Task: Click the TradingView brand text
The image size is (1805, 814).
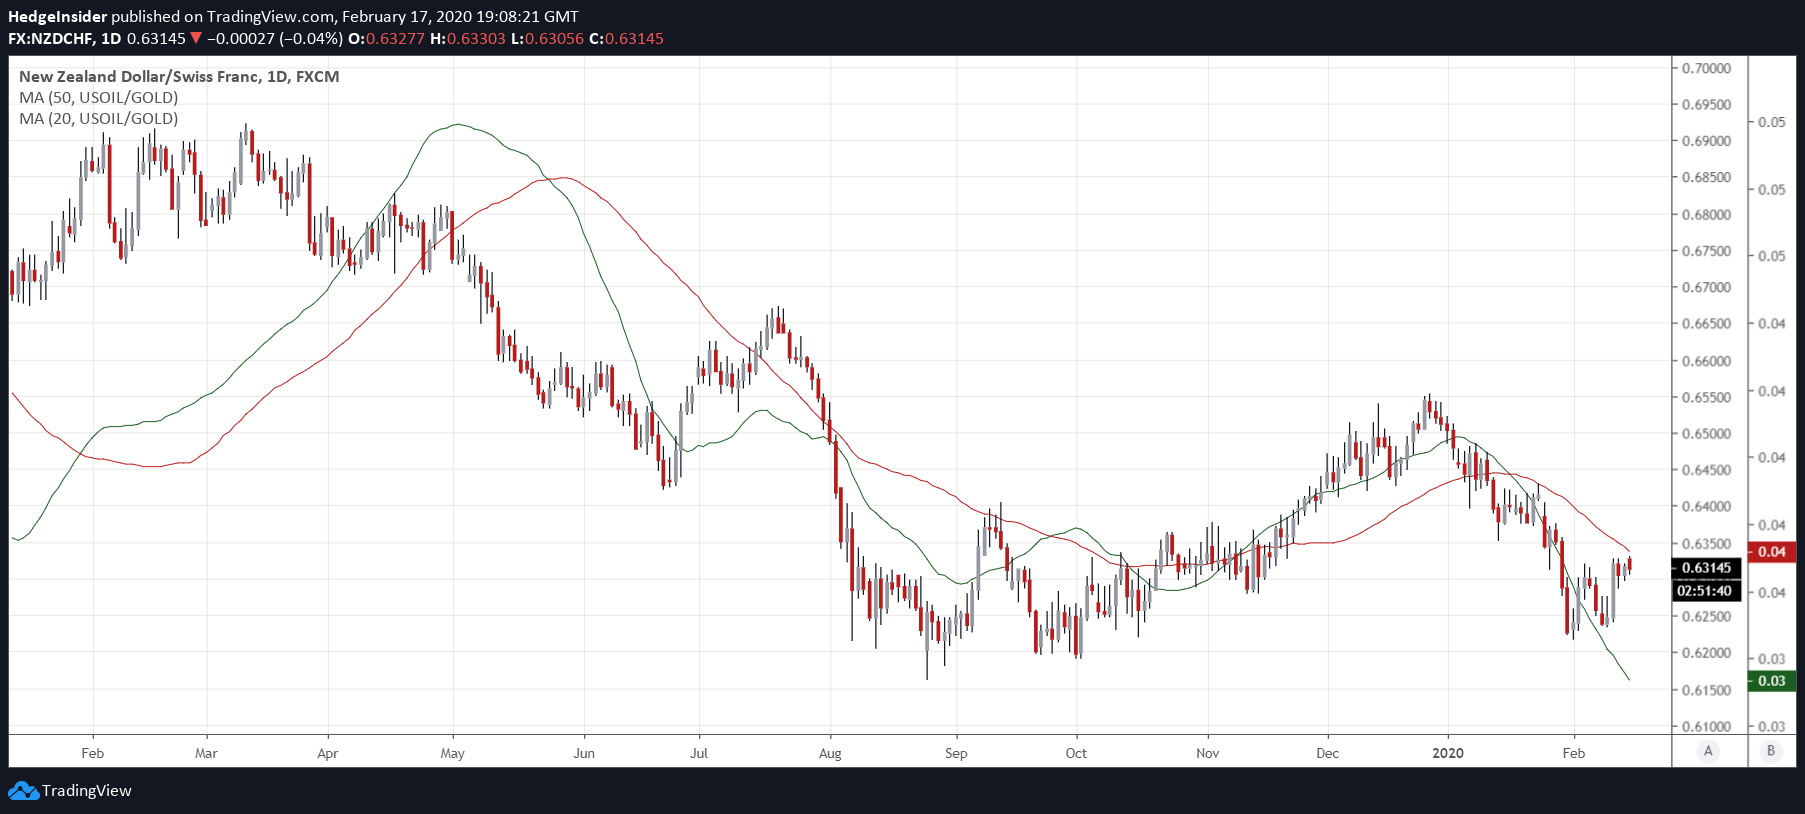Action: (87, 791)
